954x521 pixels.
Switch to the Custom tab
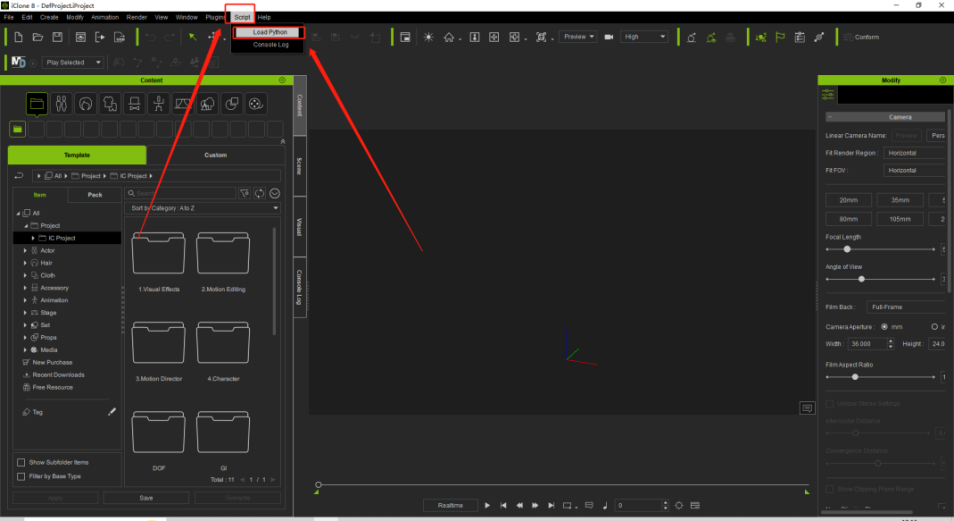[x=215, y=155]
